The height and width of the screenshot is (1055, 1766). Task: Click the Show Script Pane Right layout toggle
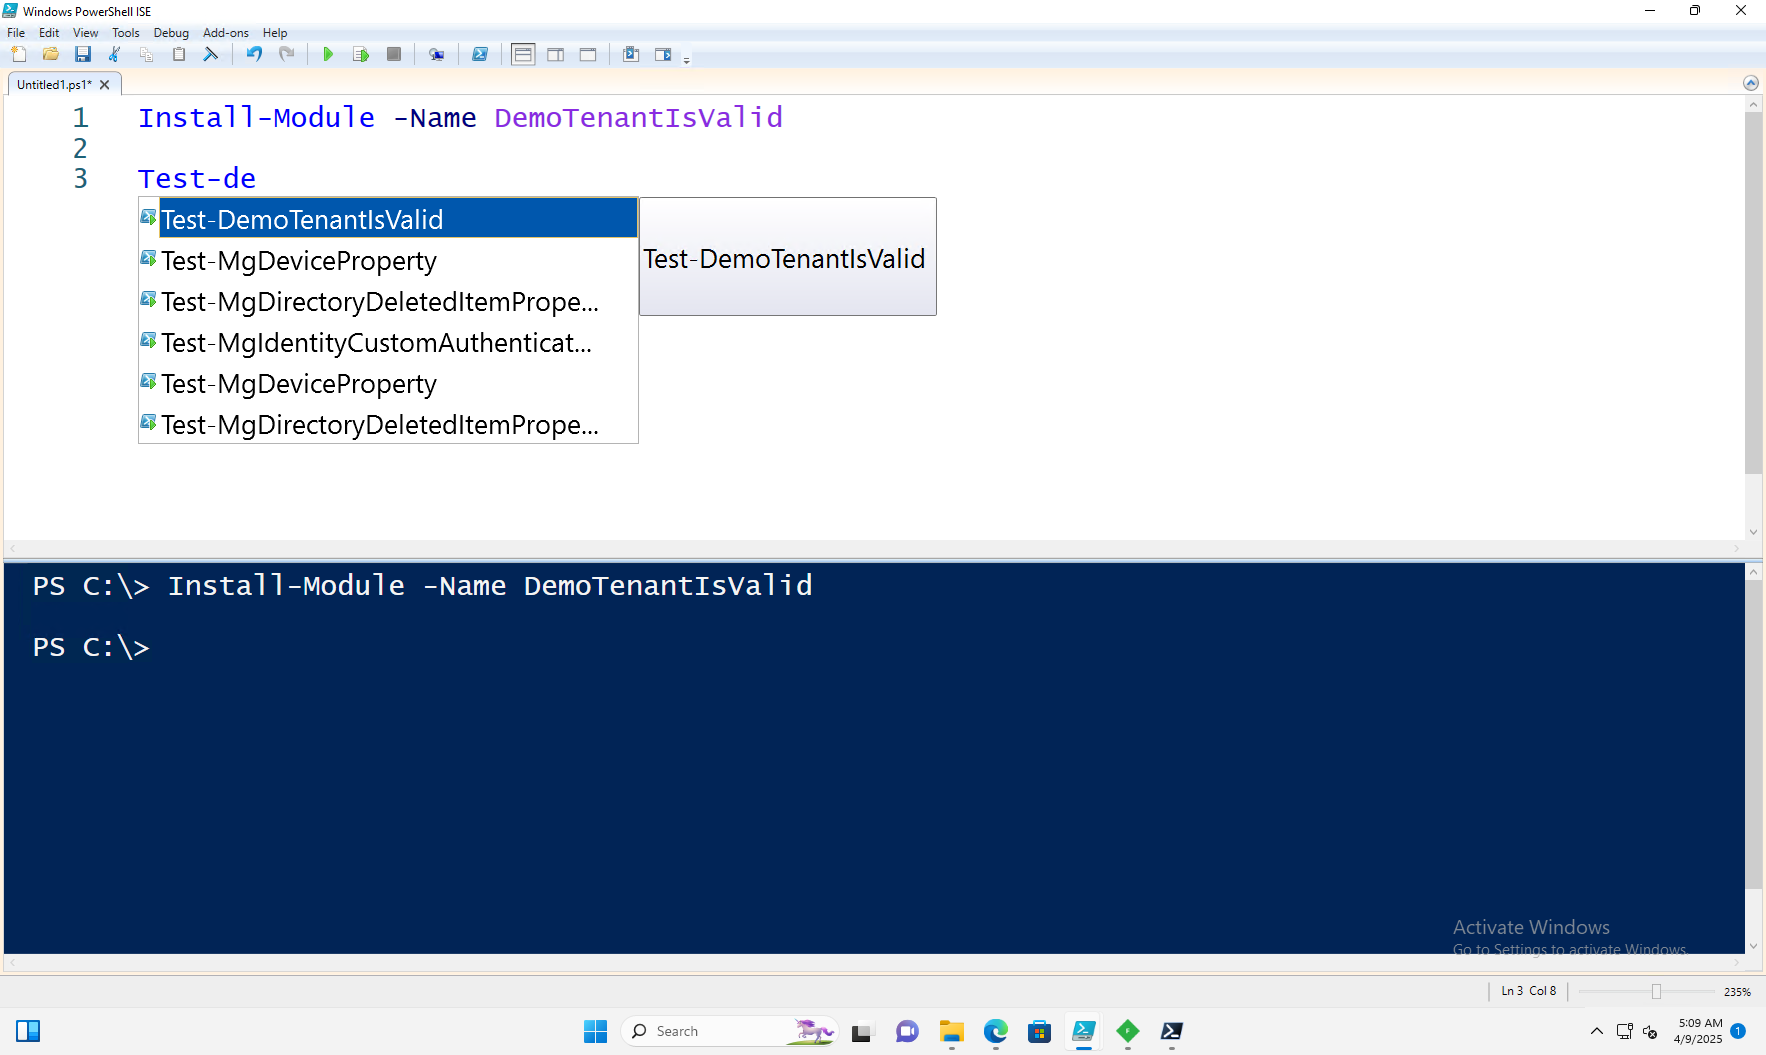point(555,54)
